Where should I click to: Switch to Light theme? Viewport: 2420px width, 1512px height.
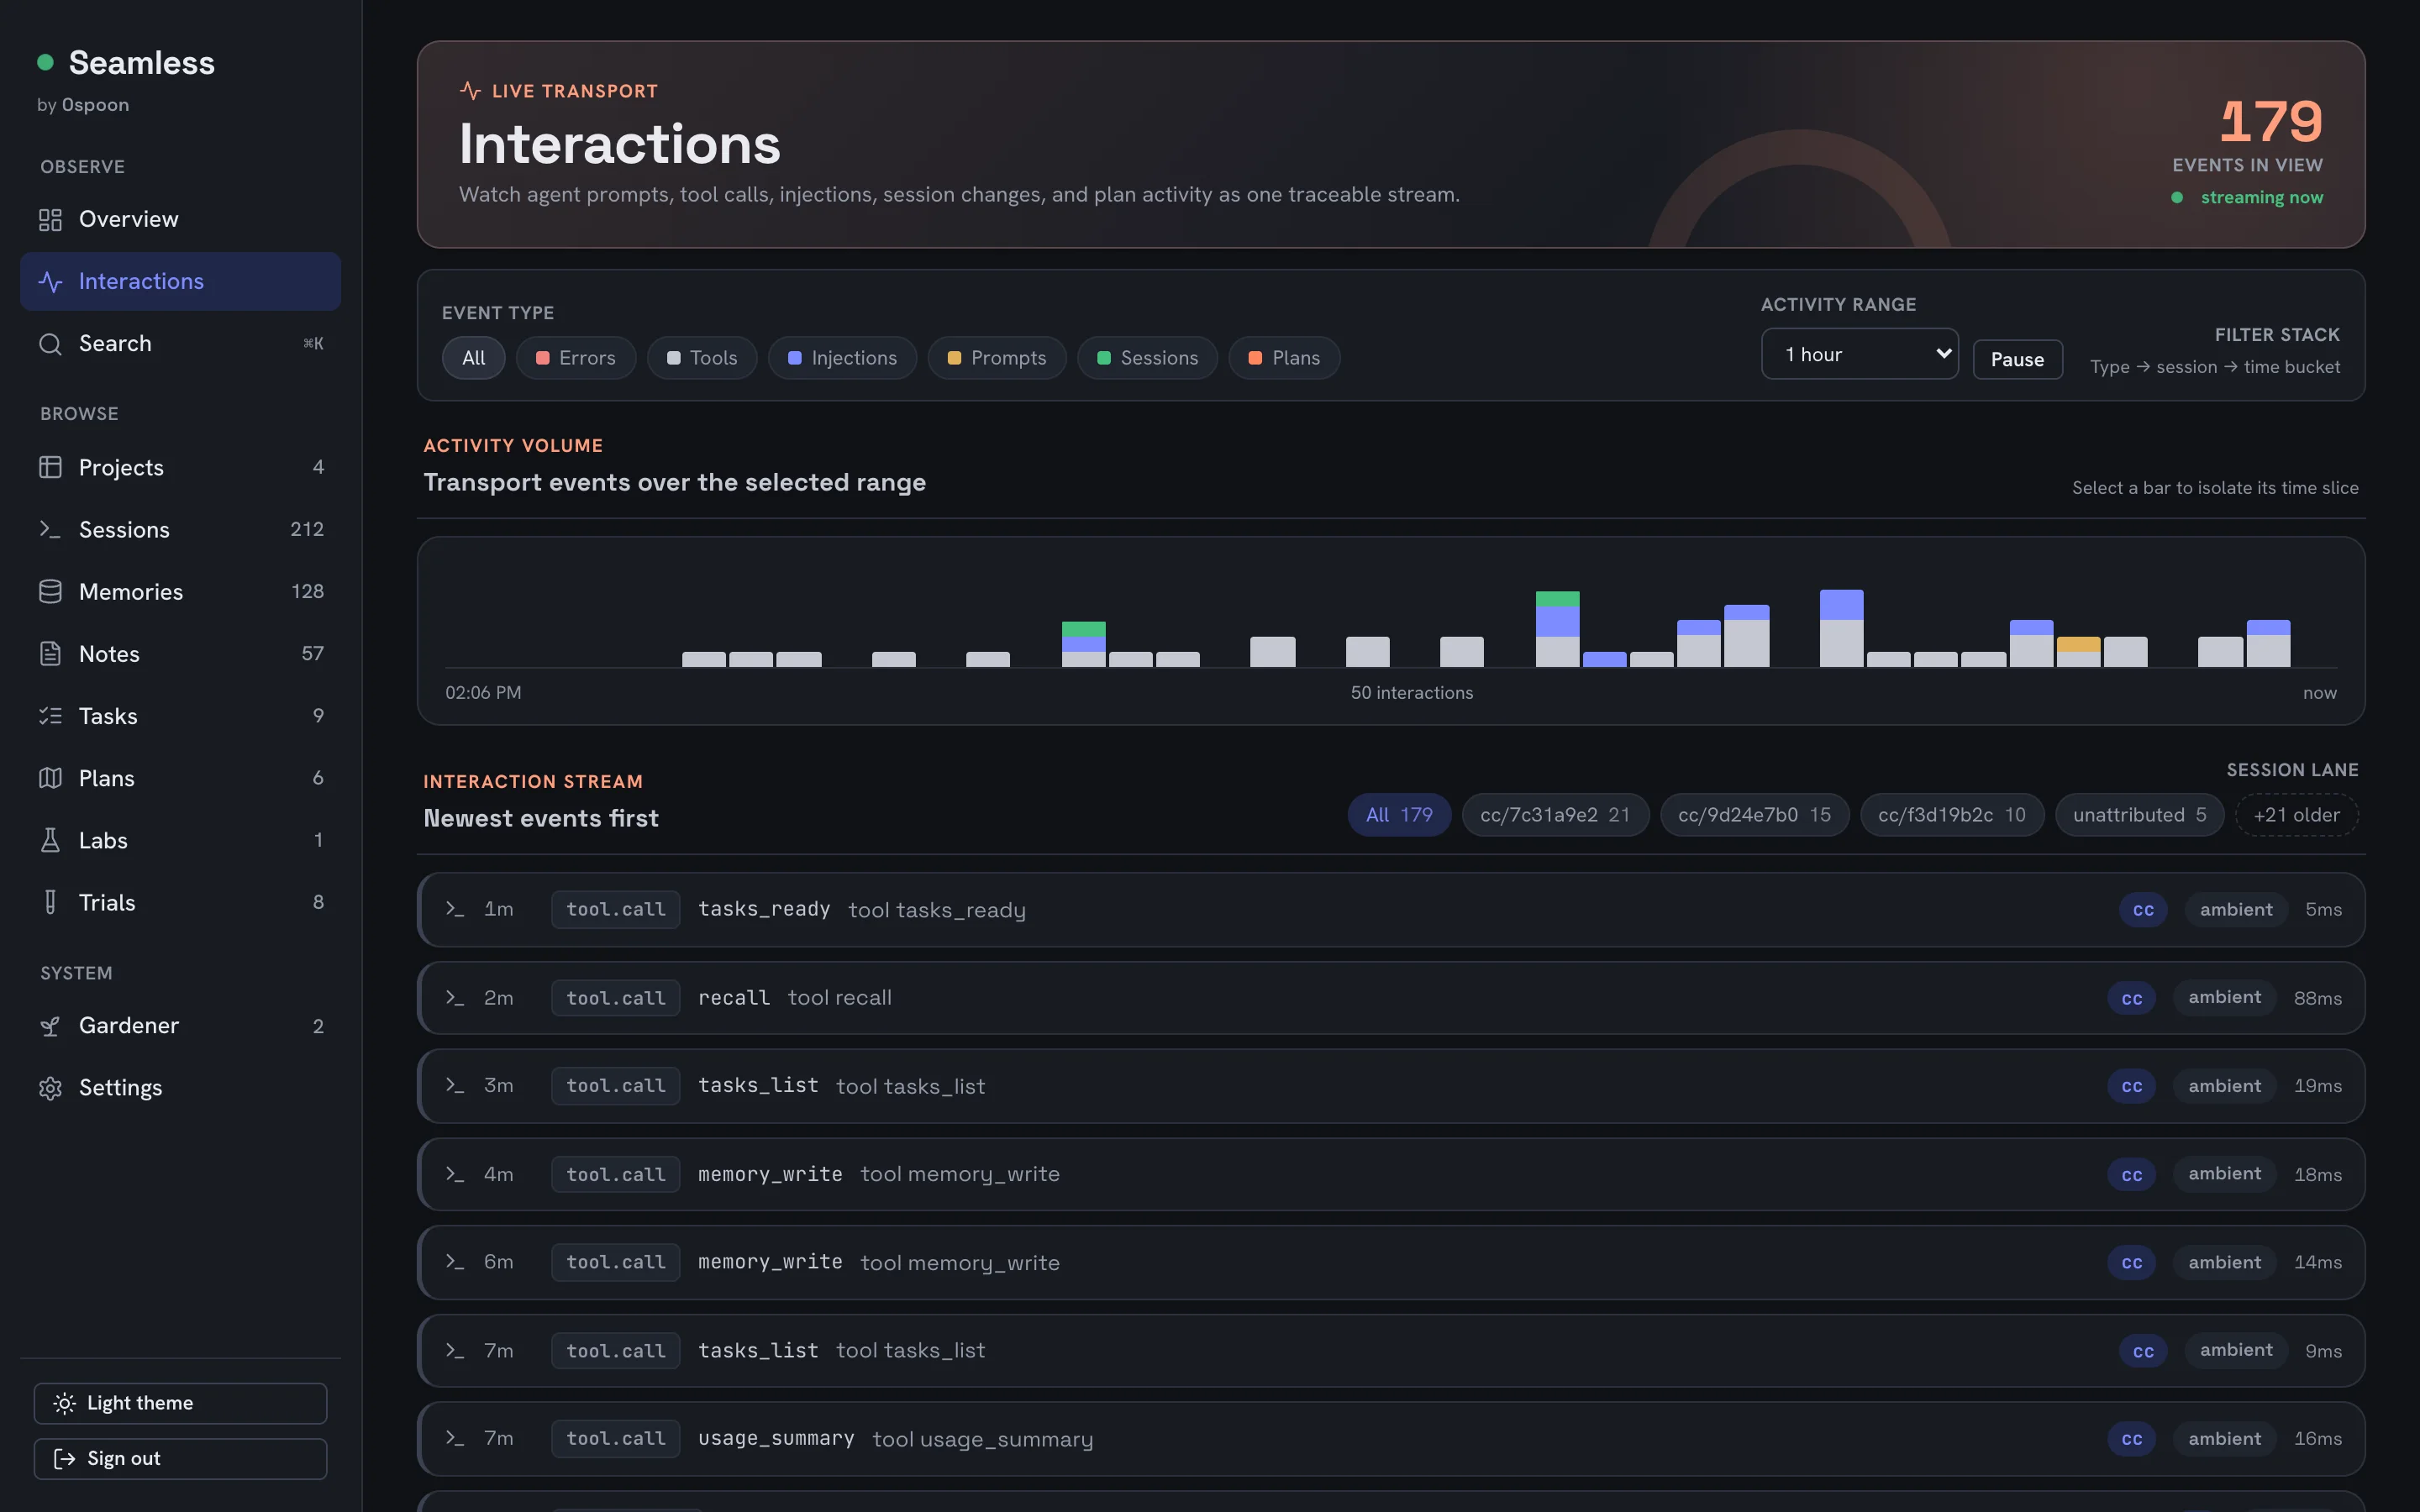pos(180,1404)
